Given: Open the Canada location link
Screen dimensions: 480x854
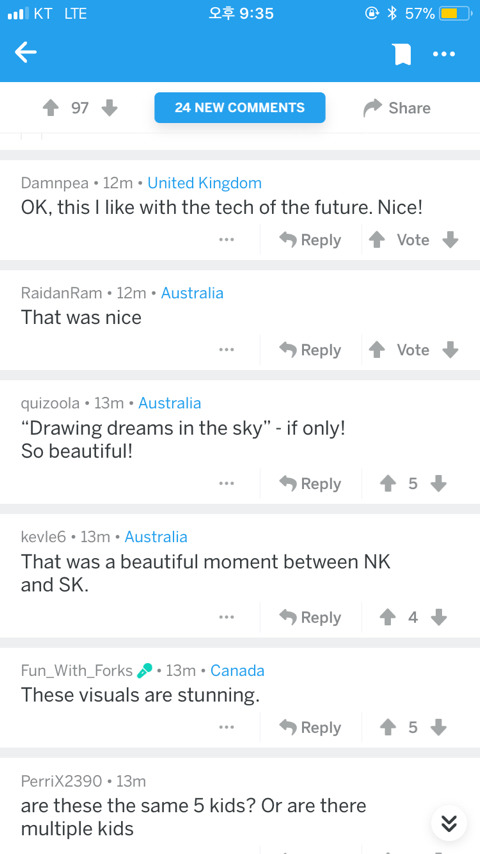Looking at the screenshot, I should tap(238, 670).
